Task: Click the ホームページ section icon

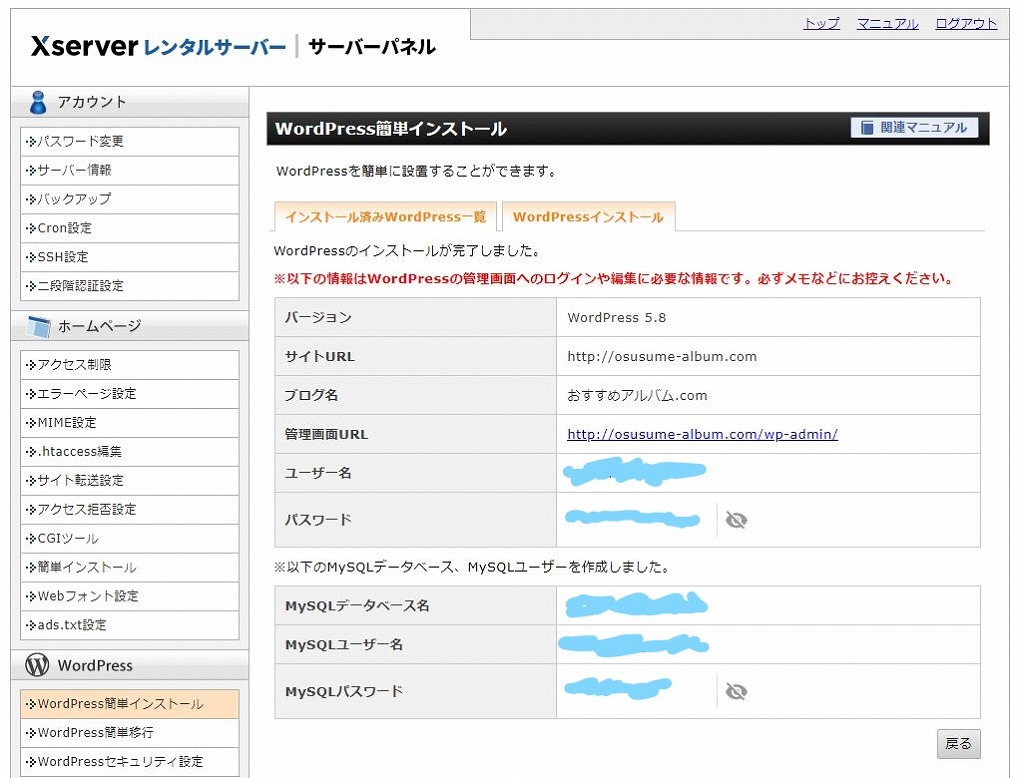Action: tap(39, 326)
